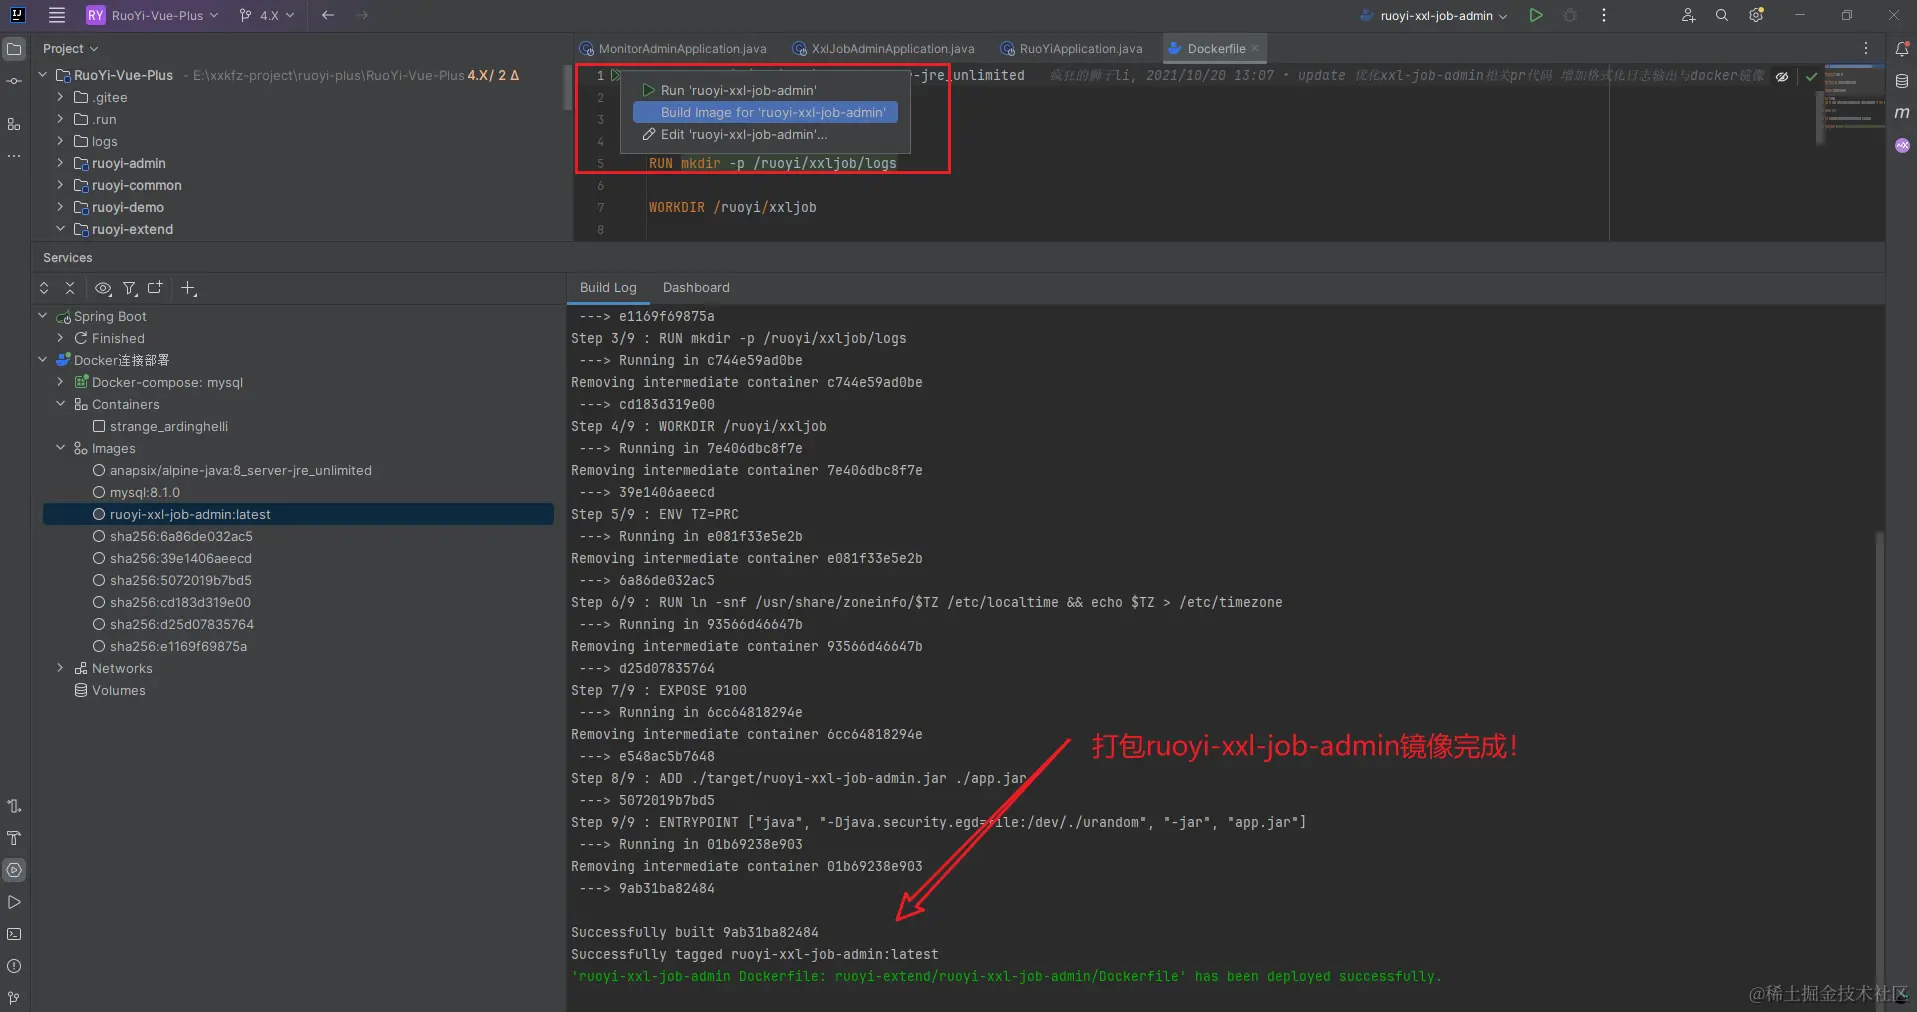Collapse the Images node
Screen dimensions: 1917x1012
point(60,448)
